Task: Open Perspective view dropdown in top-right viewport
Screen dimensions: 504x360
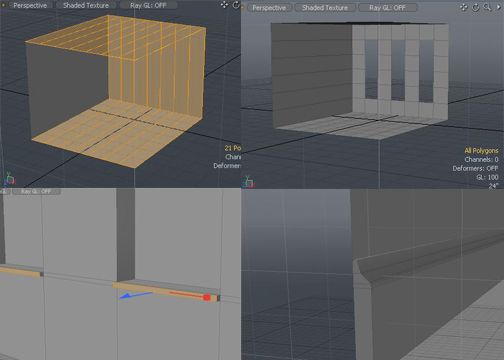Action: [269, 8]
